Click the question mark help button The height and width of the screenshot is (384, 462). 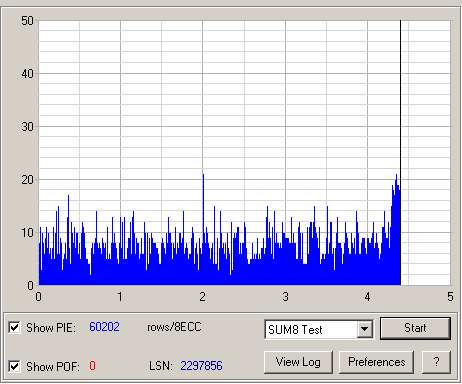pyautogui.click(x=436, y=362)
